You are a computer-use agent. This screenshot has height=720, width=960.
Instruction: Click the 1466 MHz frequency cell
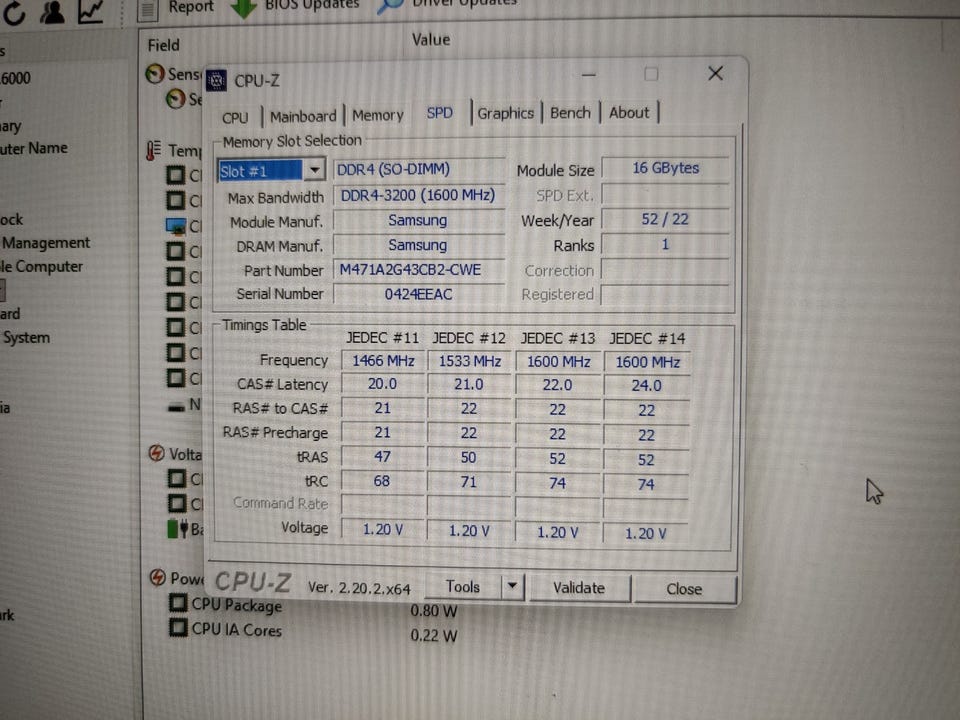click(x=383, y=361)
